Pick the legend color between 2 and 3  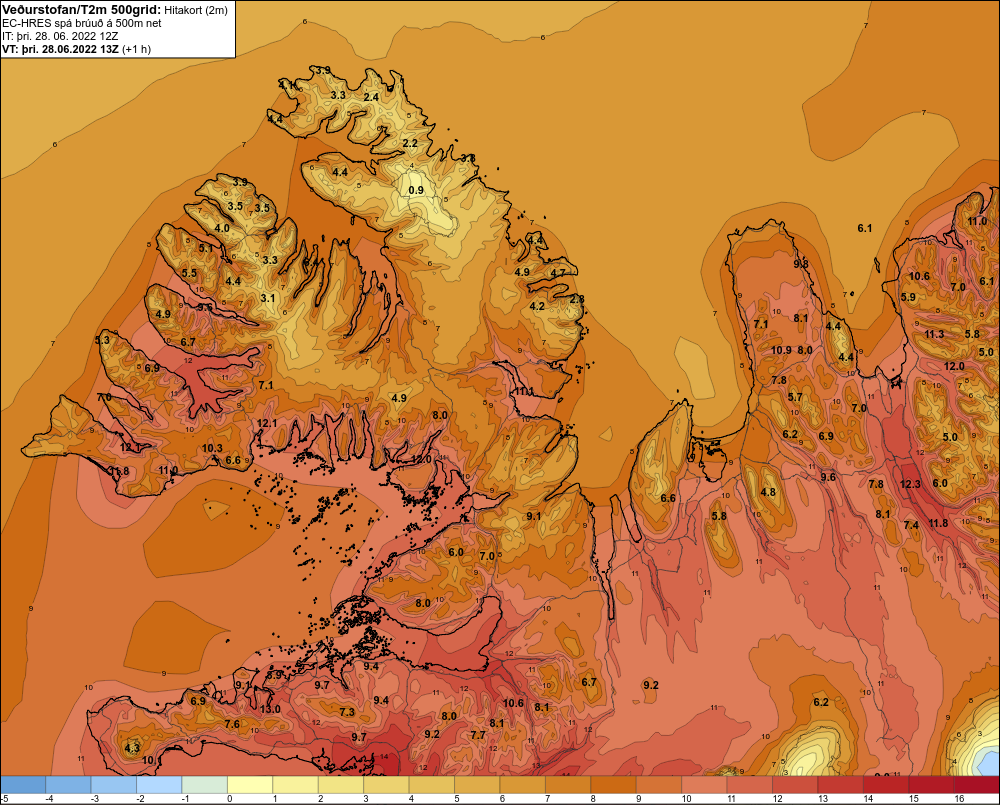(x=341, y=784)
